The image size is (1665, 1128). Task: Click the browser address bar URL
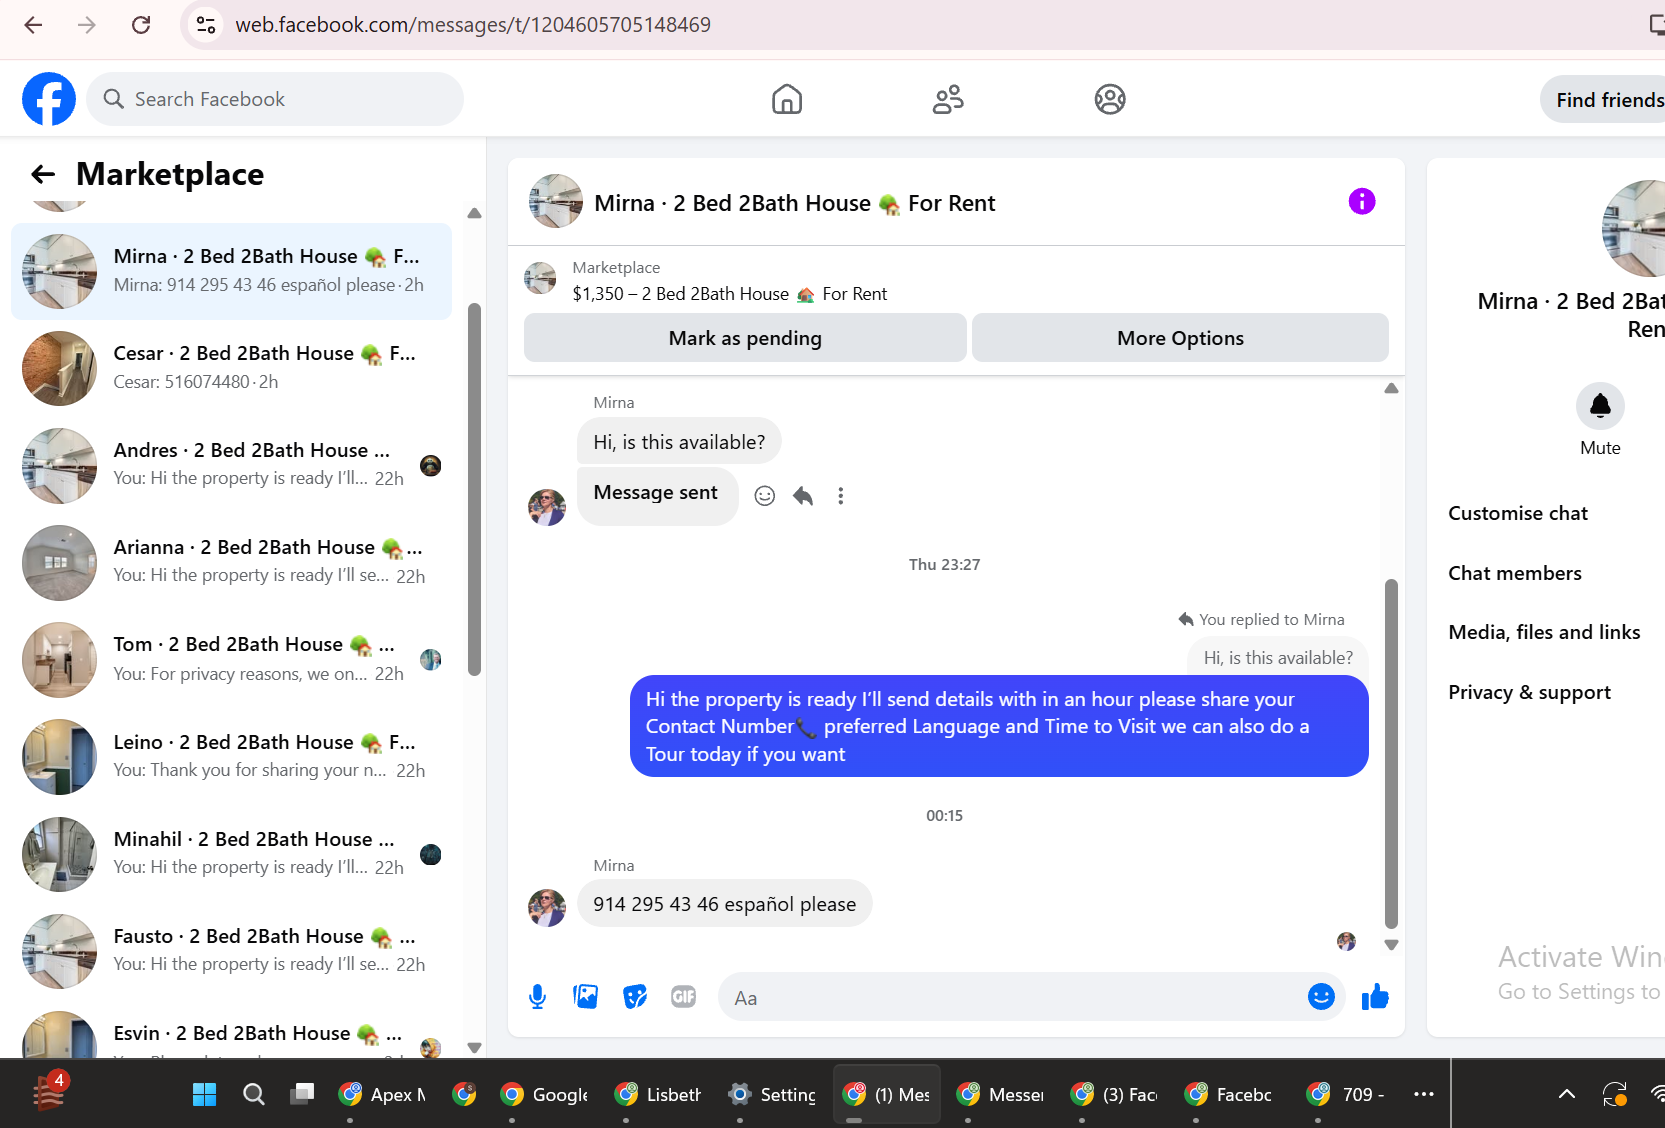[473, 25]
